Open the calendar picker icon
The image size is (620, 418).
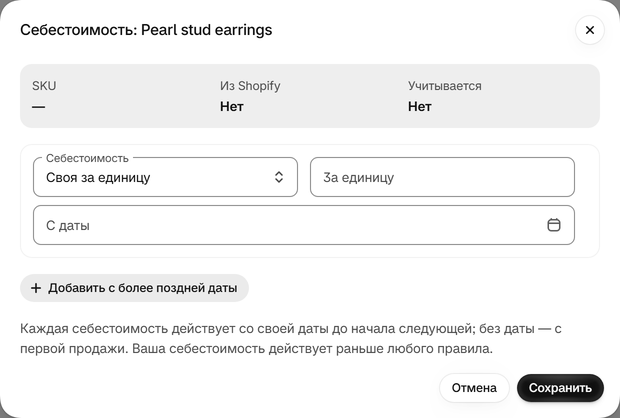coord(554,225)
